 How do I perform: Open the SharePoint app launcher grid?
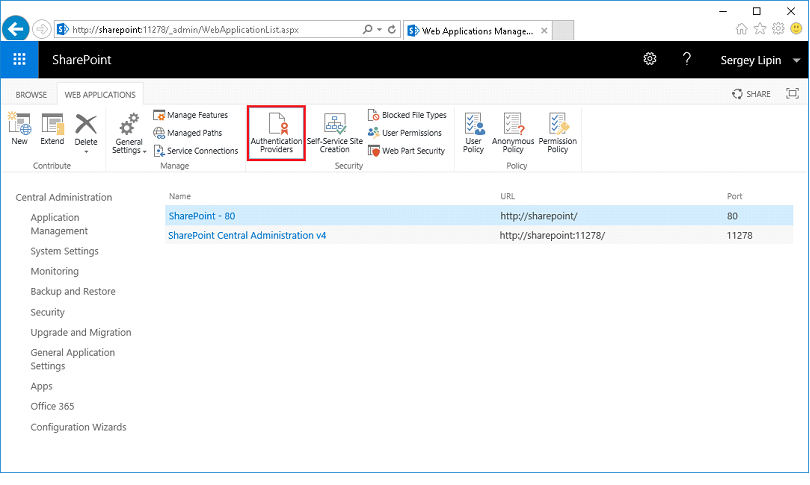click(20, 60)
